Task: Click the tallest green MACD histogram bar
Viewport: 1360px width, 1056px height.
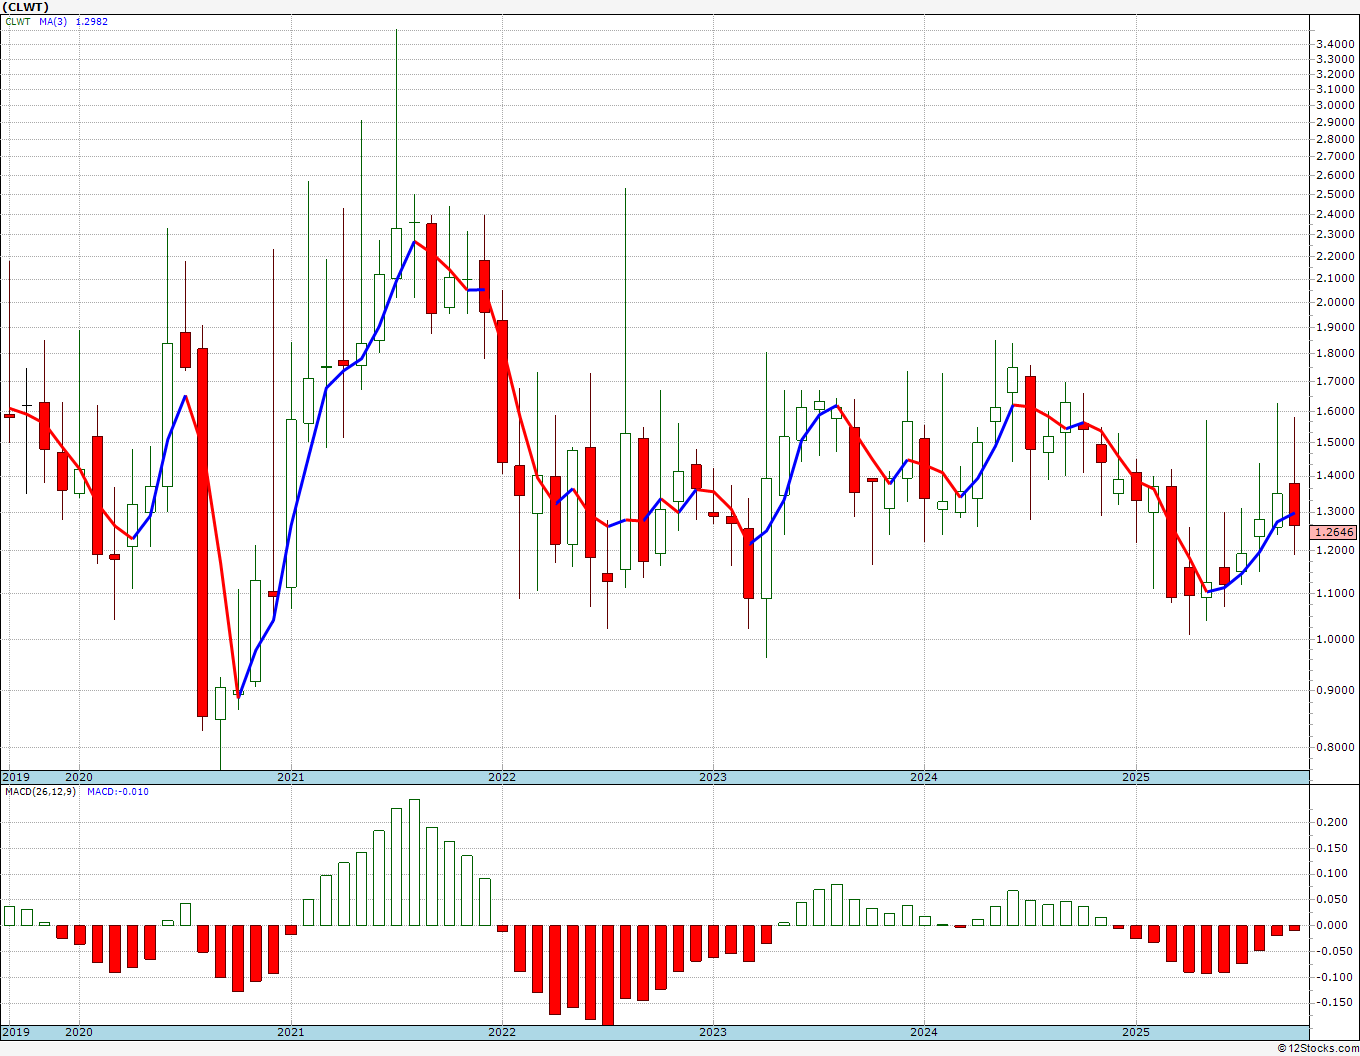Action: pyautogui.click(x=414, y=862)
